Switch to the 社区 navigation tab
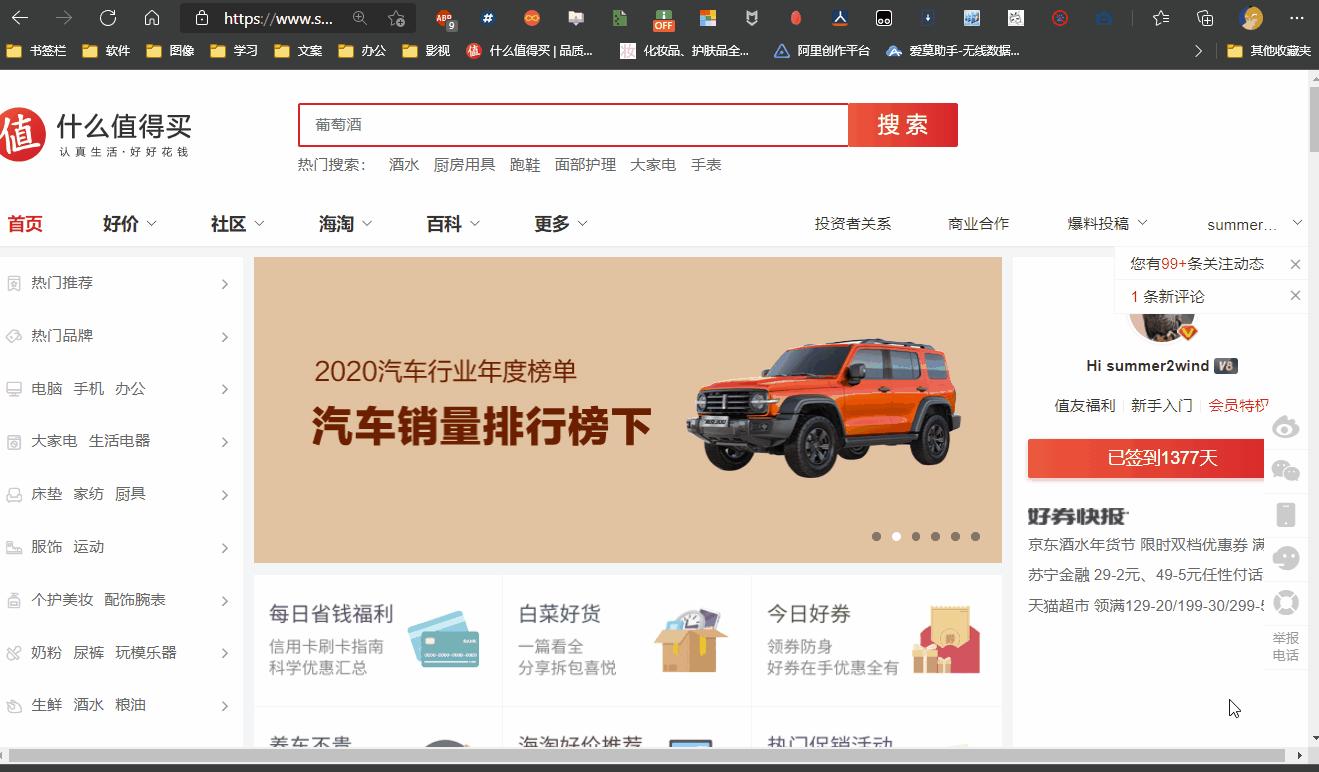Screen dimensions: 1319x772 tap(230, 223)
